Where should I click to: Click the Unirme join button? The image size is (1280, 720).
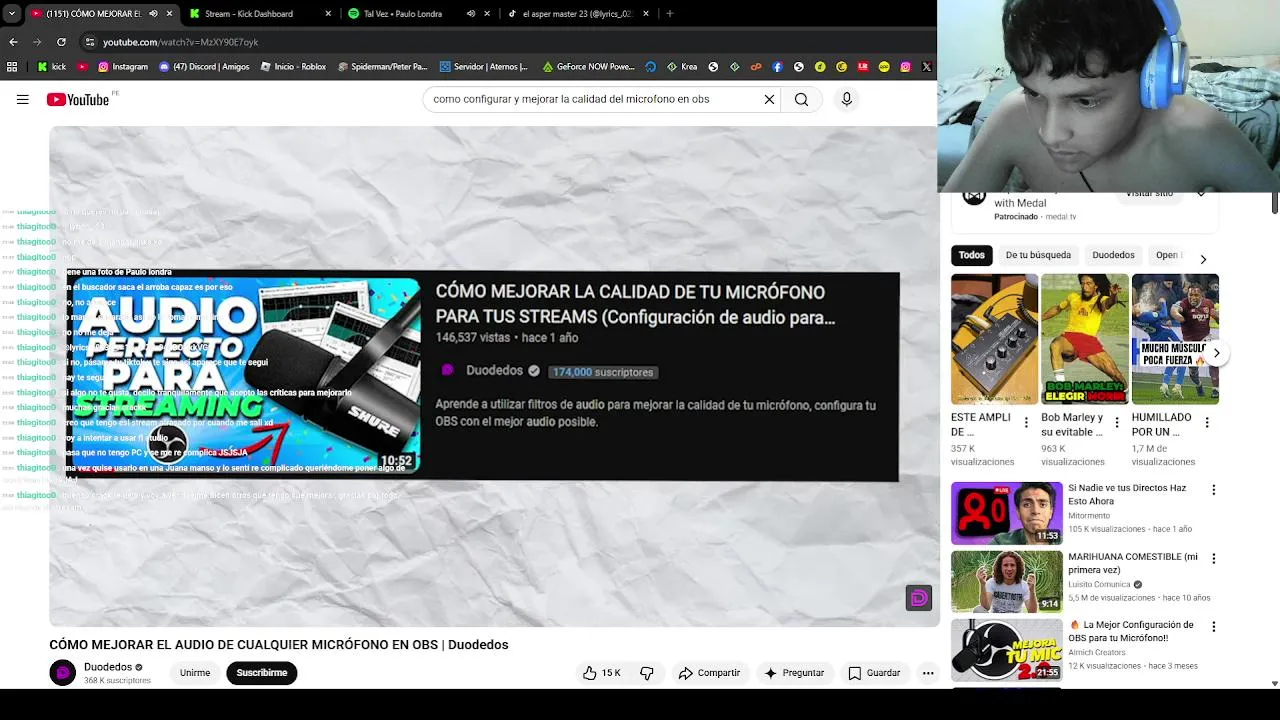click(x=195, y=673)
